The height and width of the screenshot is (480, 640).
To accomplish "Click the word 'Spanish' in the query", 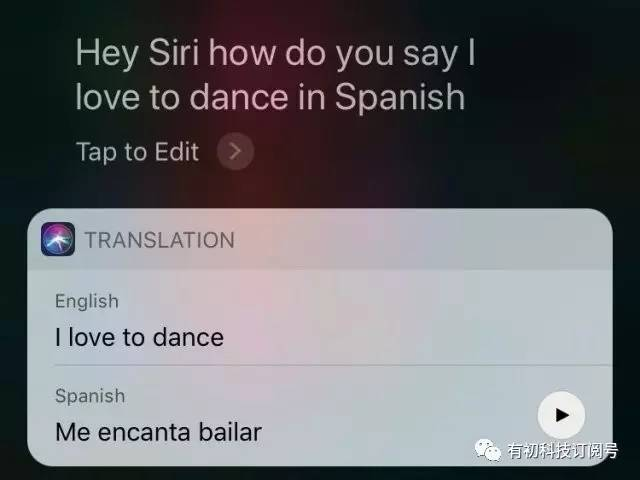I will coord(400,98).
